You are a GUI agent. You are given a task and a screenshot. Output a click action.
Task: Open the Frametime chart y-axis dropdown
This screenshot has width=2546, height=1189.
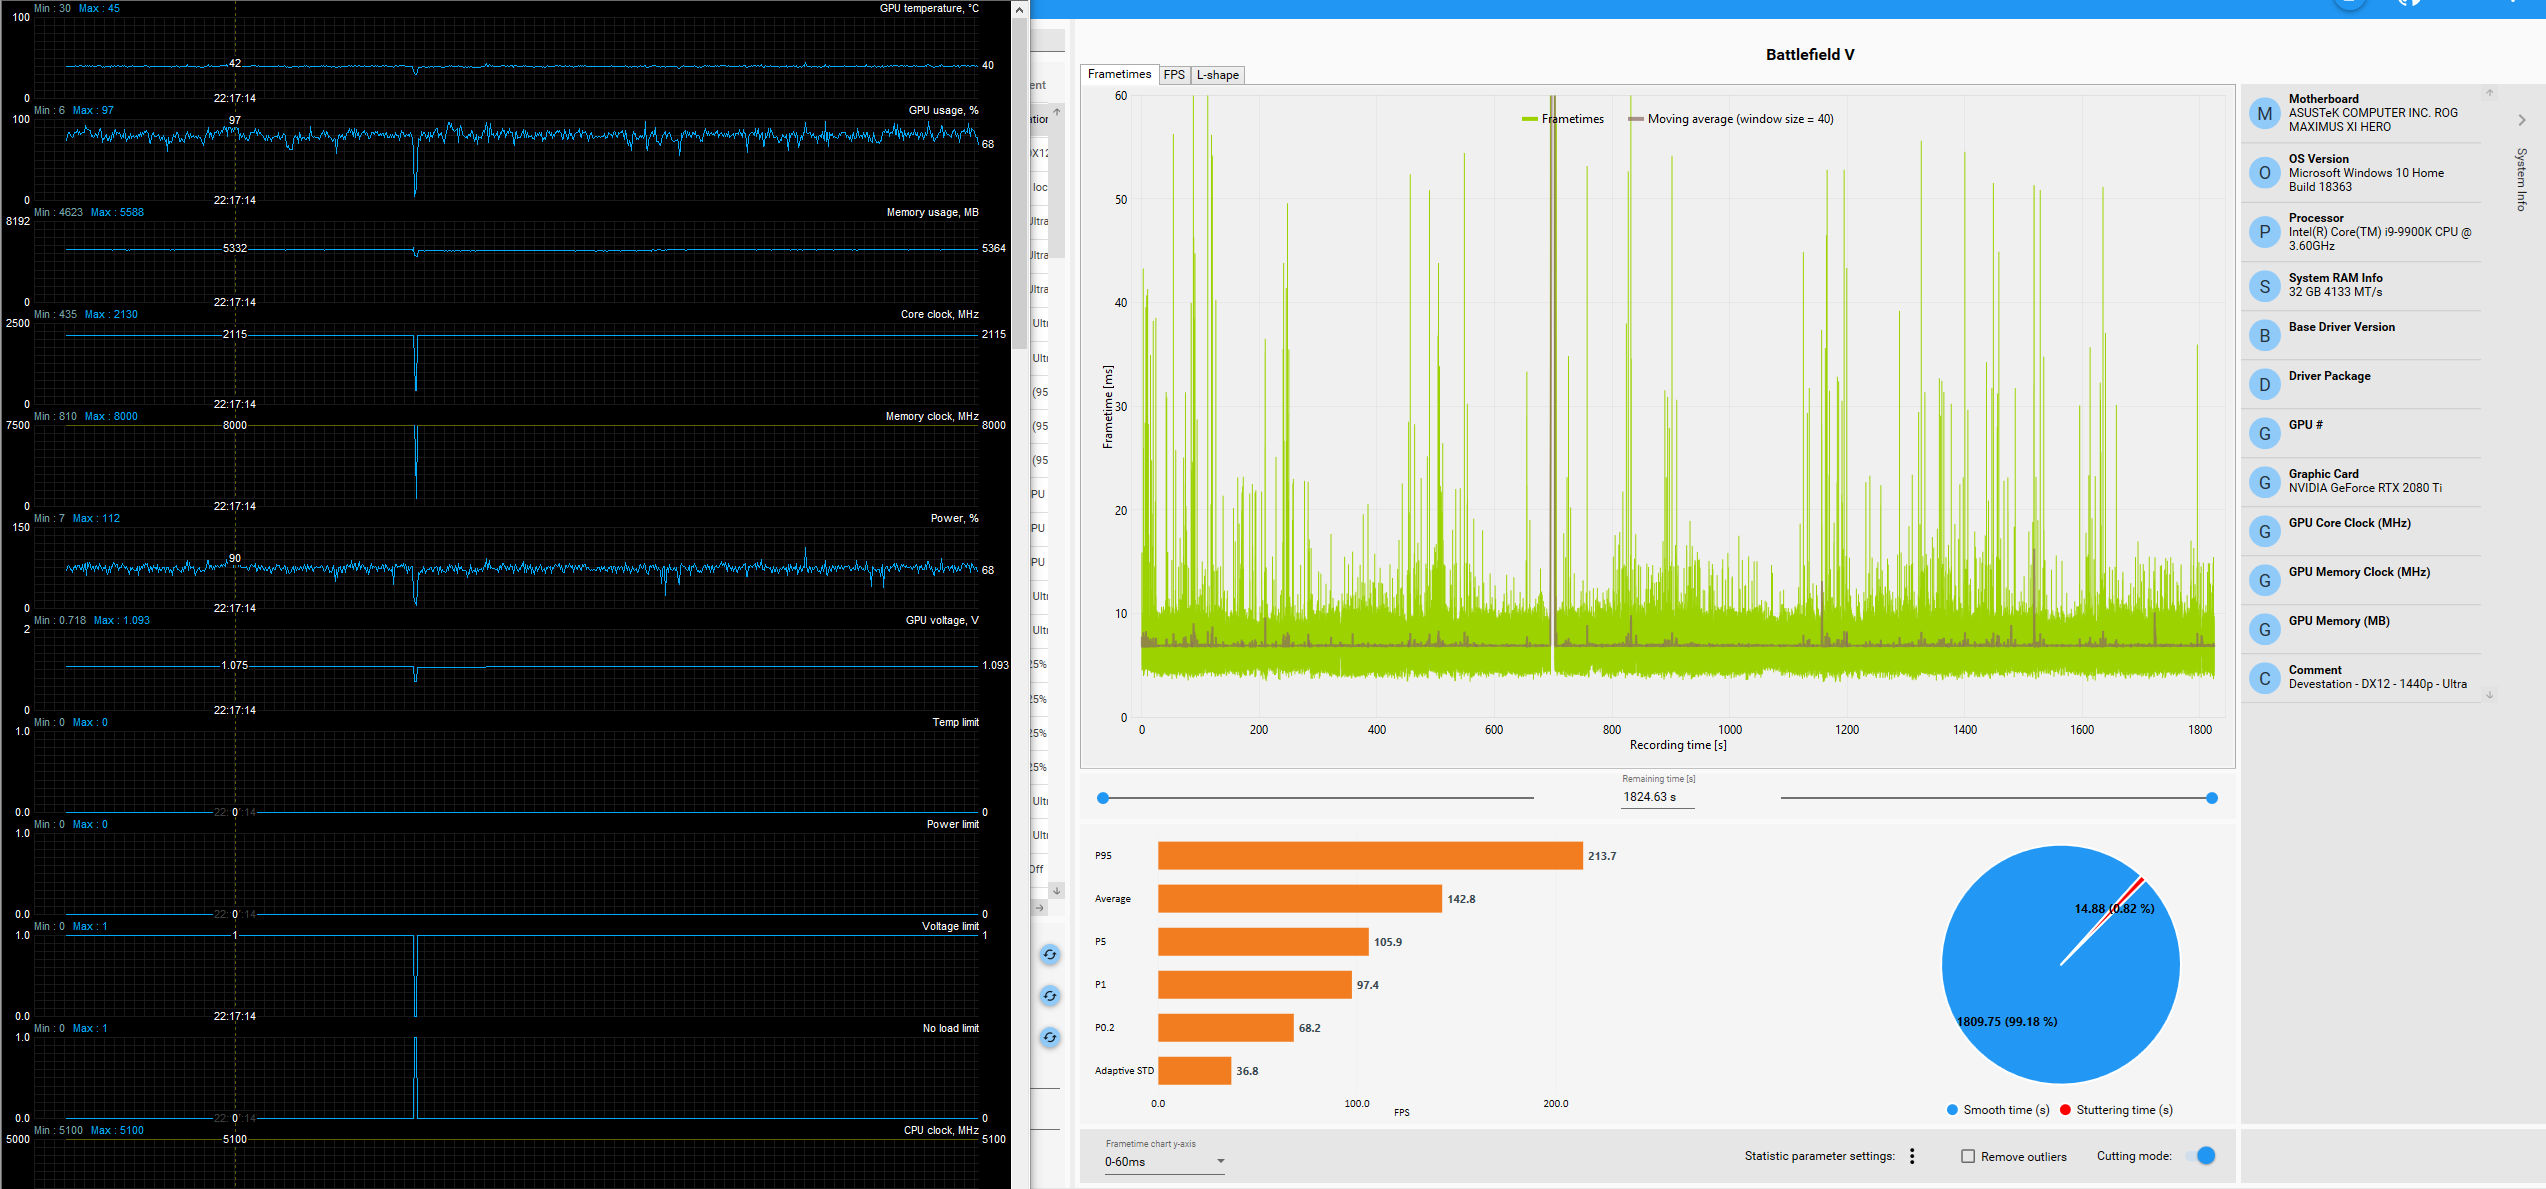coord(1219,1162)
